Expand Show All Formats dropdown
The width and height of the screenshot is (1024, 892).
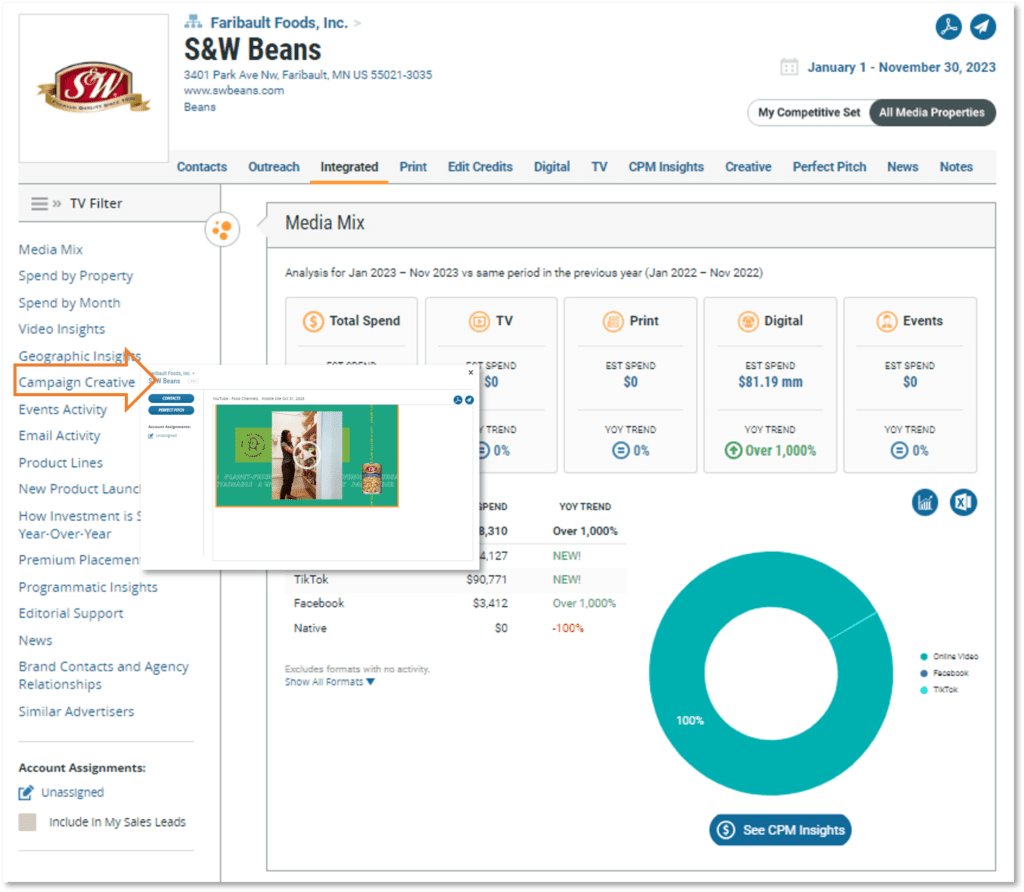(x=330, y=682)
